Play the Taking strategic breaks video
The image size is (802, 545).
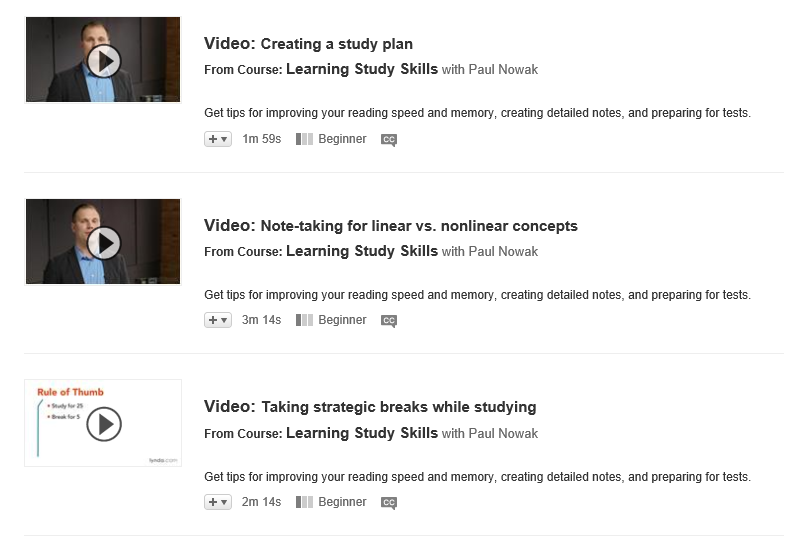coord(103,424)
